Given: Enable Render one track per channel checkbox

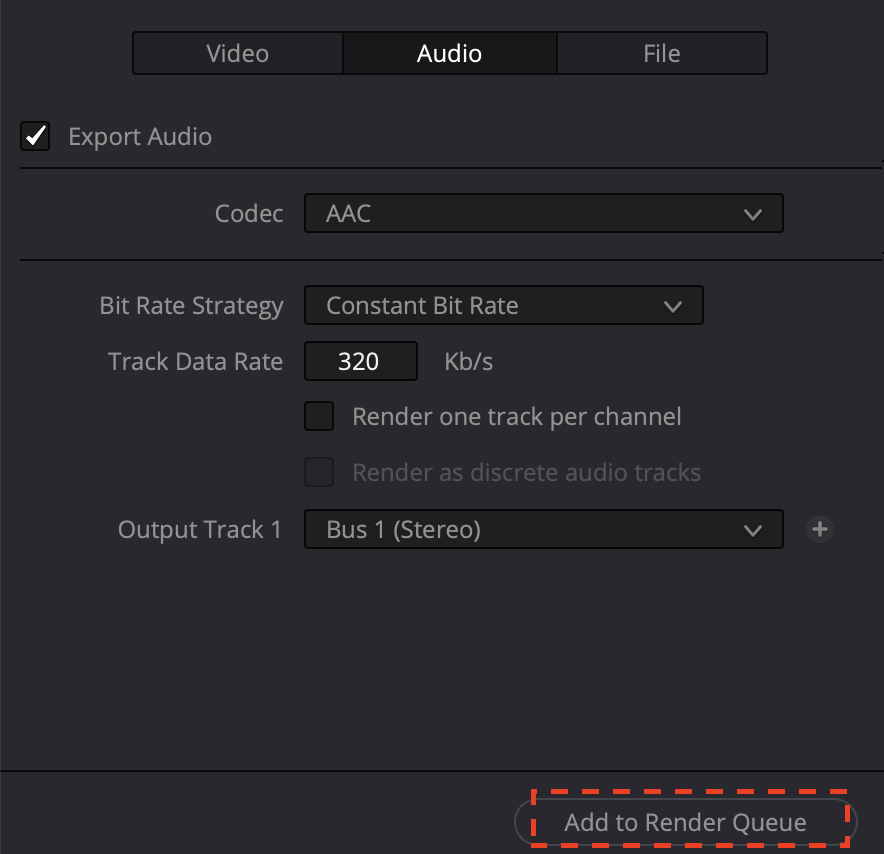Looking at the screenshot, I should pos(319,416).
